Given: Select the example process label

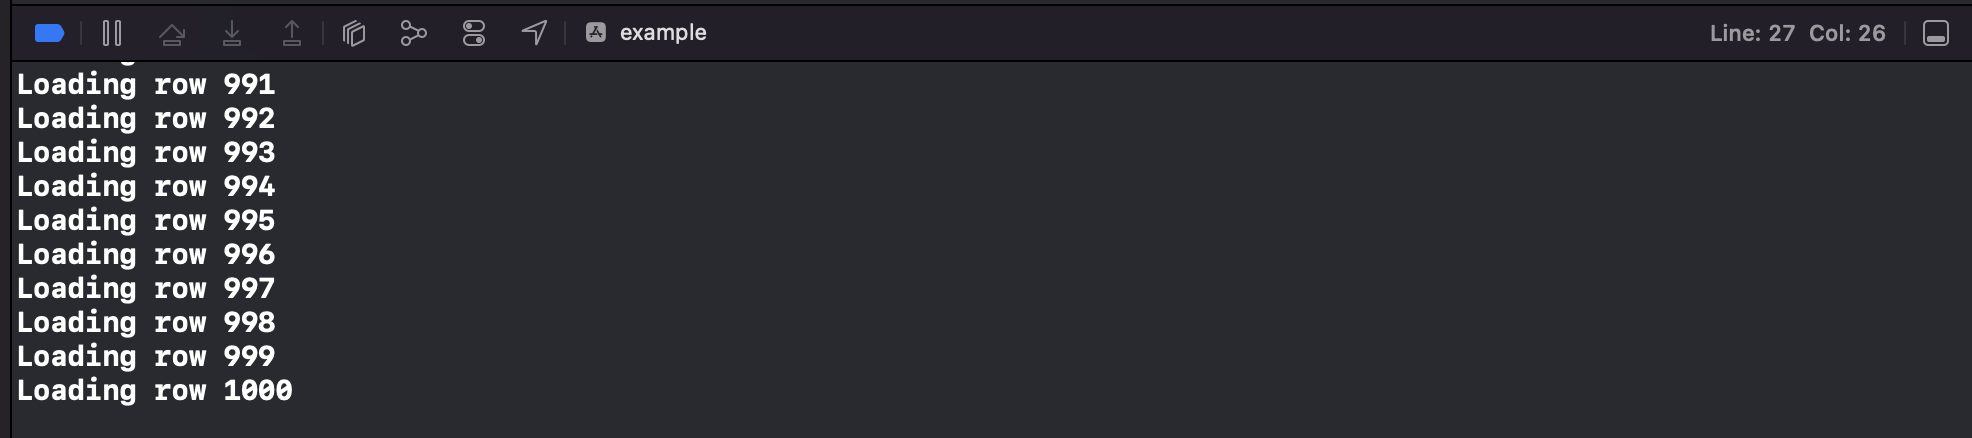Looking at the screenshot, I should click(x=663, y=32).
